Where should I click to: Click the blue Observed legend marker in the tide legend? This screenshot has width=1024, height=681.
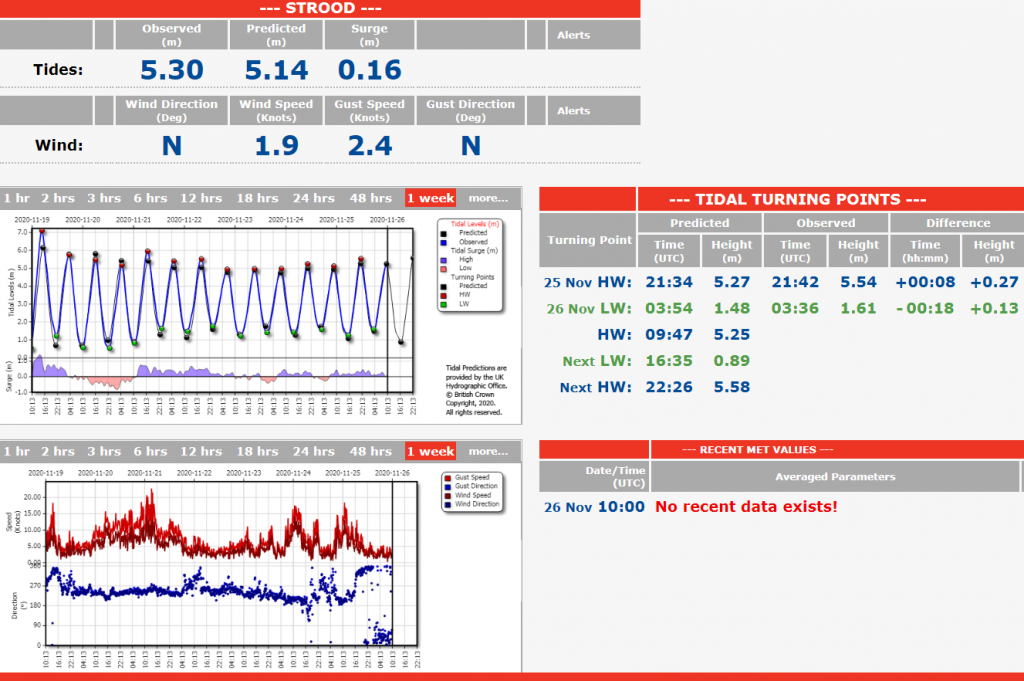click(x=441, y=241)
